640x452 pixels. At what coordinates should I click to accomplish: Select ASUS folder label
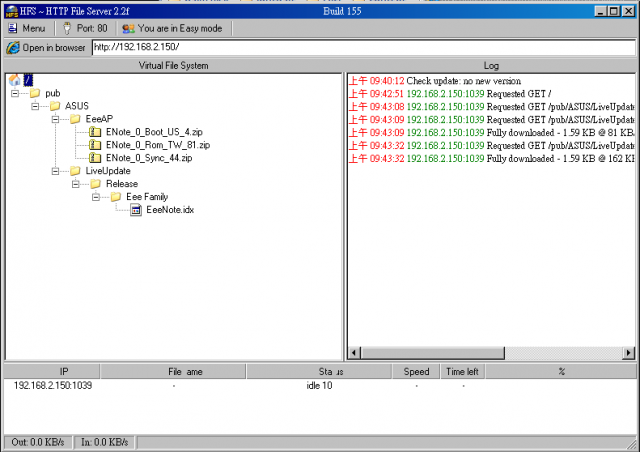[x=77, y=106]
